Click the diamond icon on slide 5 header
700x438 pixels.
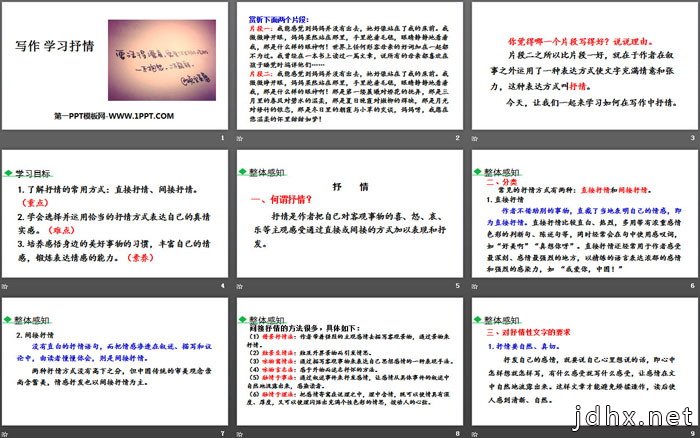243,159
